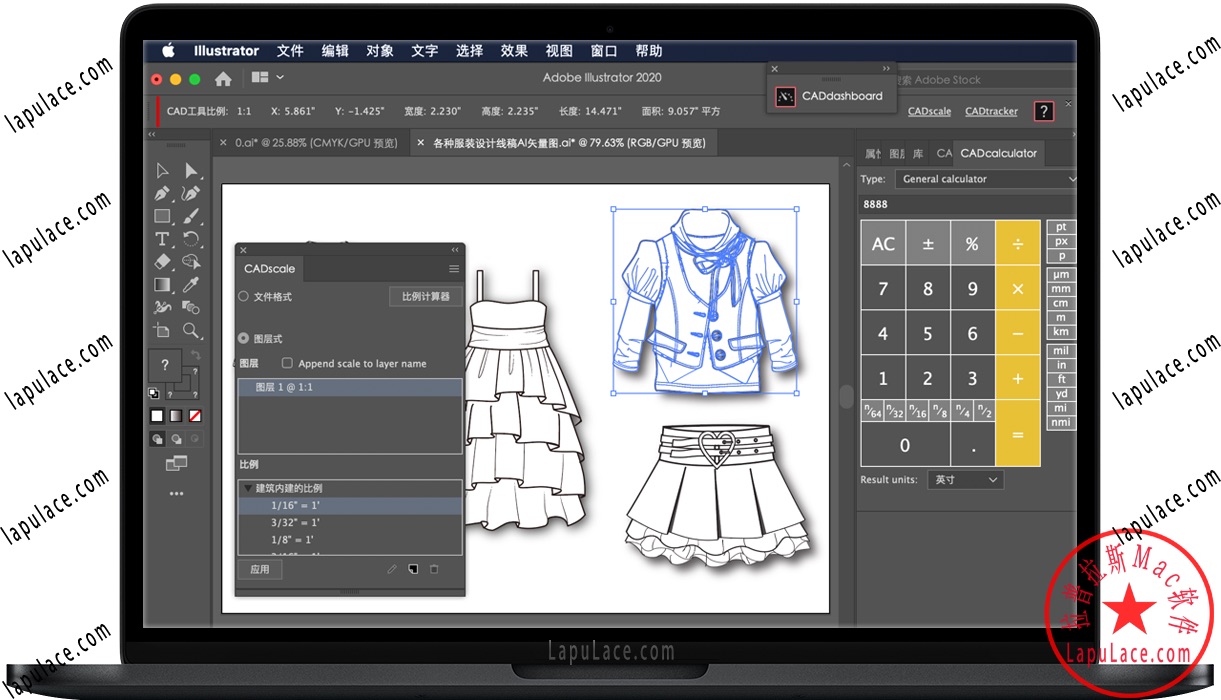Open the CADscale panel flyout menu
Viewport: 1221px width, 700px height.
coord(454,268)
